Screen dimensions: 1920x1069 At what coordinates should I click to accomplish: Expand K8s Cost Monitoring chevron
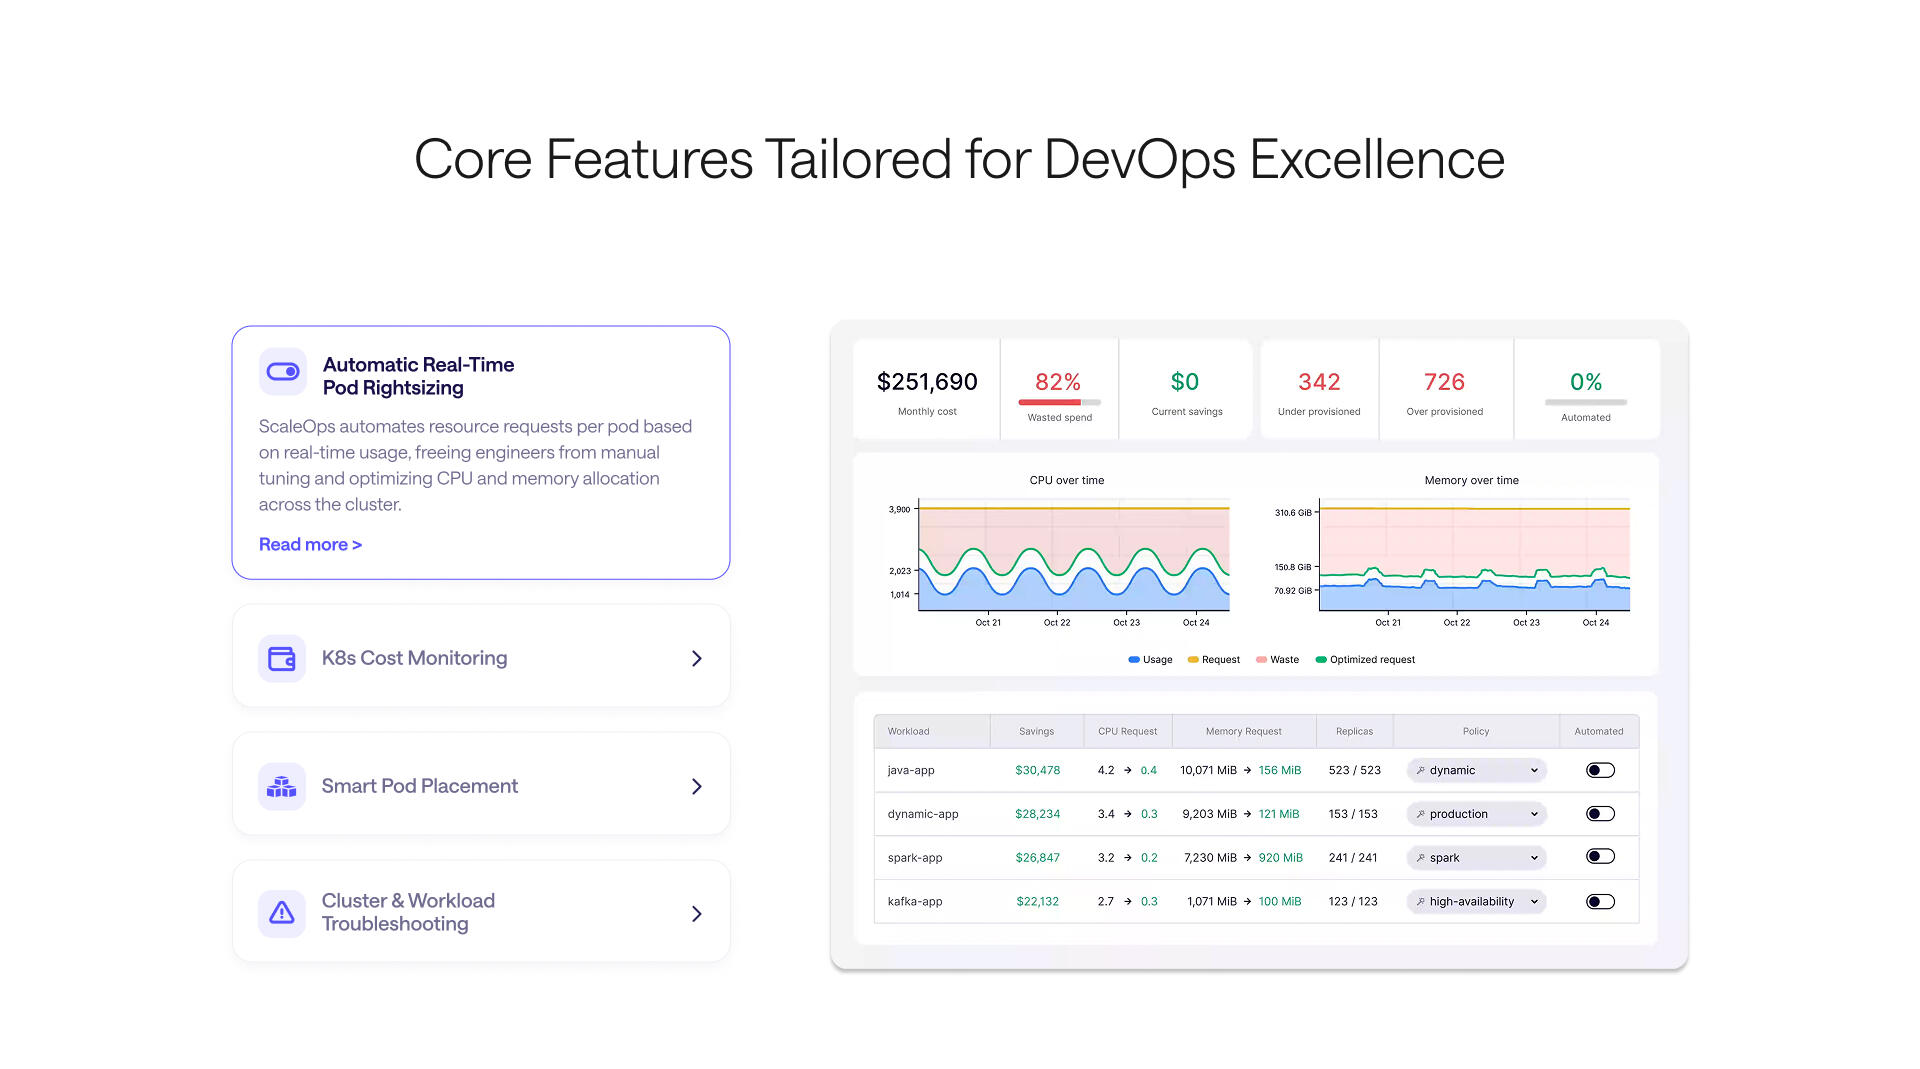[x=697, y=659]
